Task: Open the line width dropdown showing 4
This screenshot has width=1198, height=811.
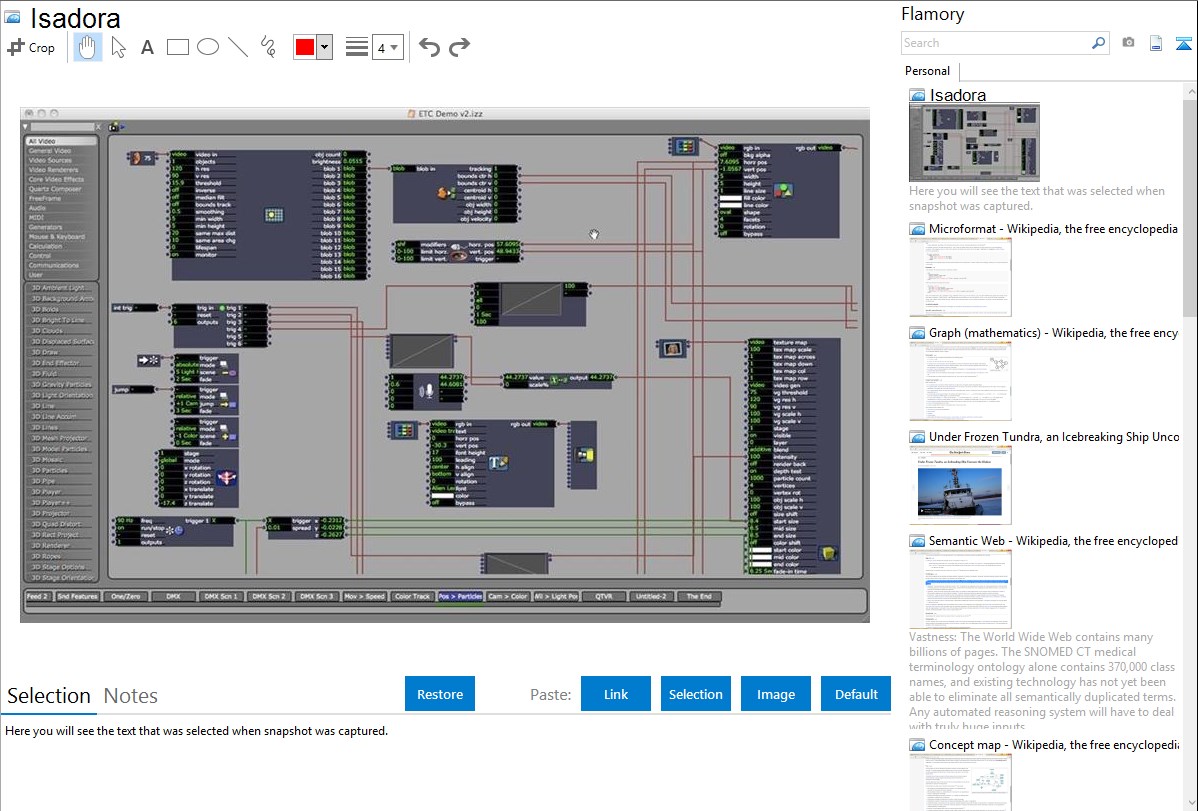Action: (387, 47)
